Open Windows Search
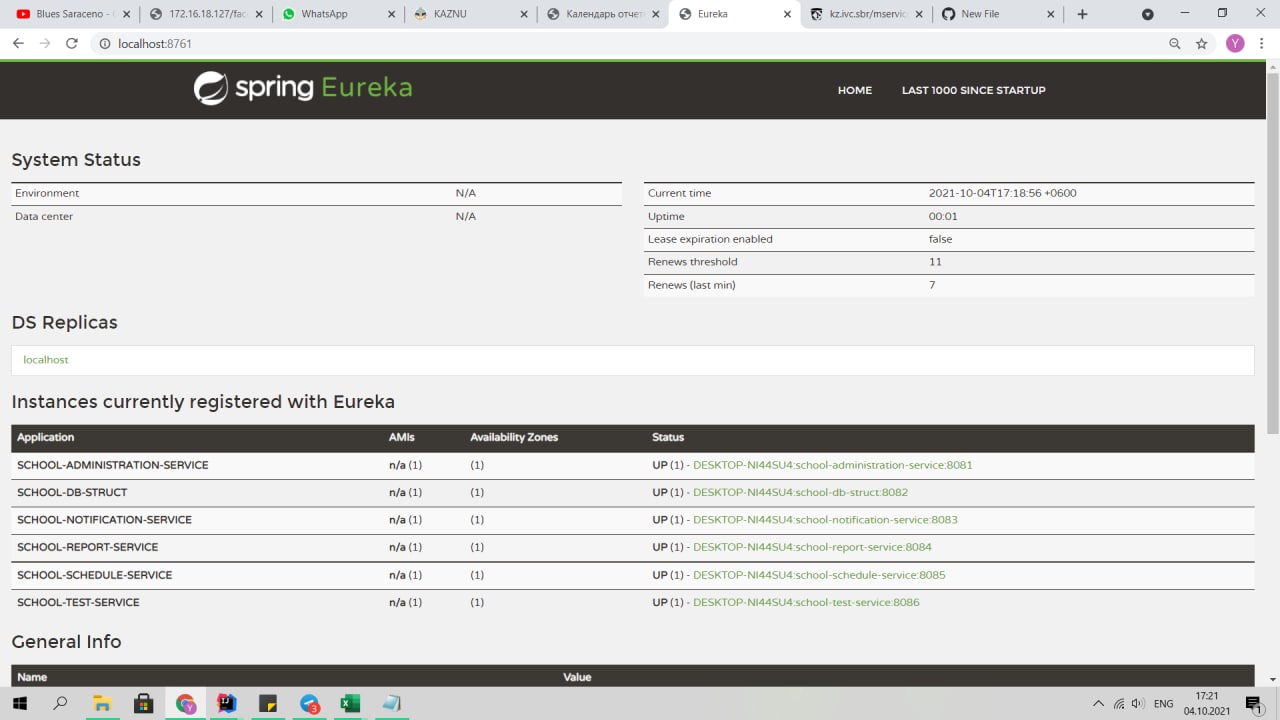1280x720 pixels. coord(60,704)
